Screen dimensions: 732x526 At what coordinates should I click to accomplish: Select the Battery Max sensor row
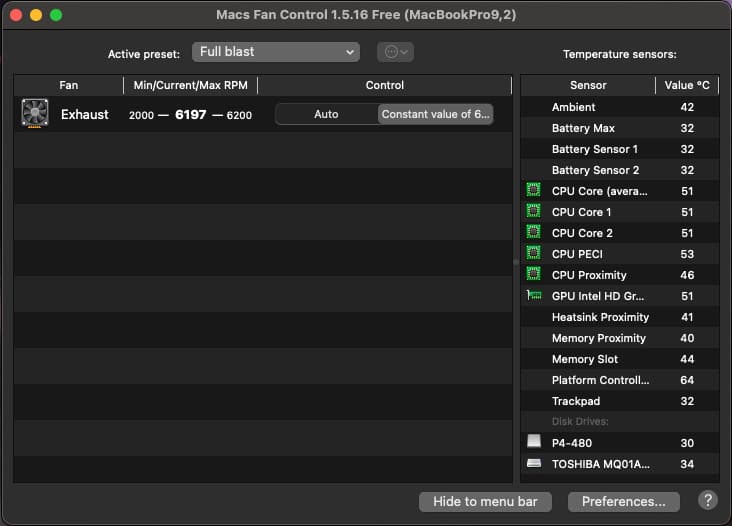[620, 128]
